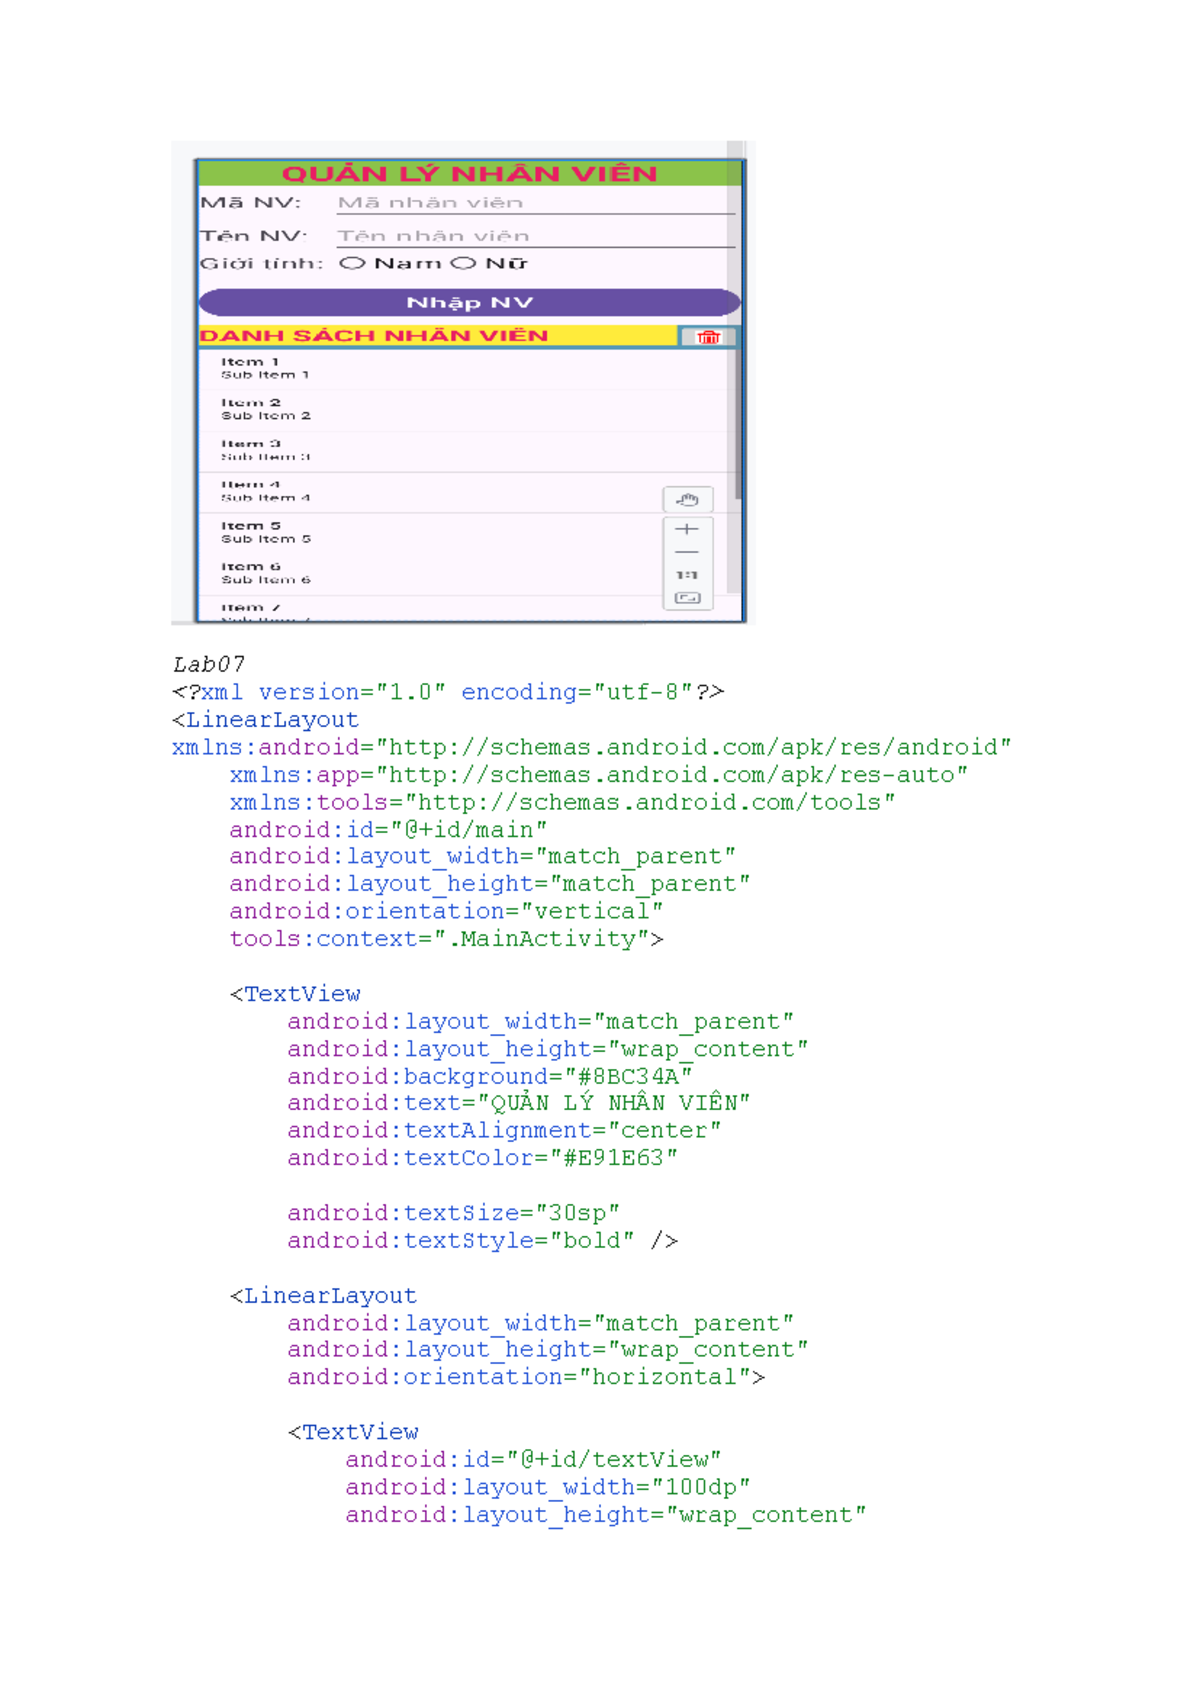Select the Nam radio button

[352, 263]
